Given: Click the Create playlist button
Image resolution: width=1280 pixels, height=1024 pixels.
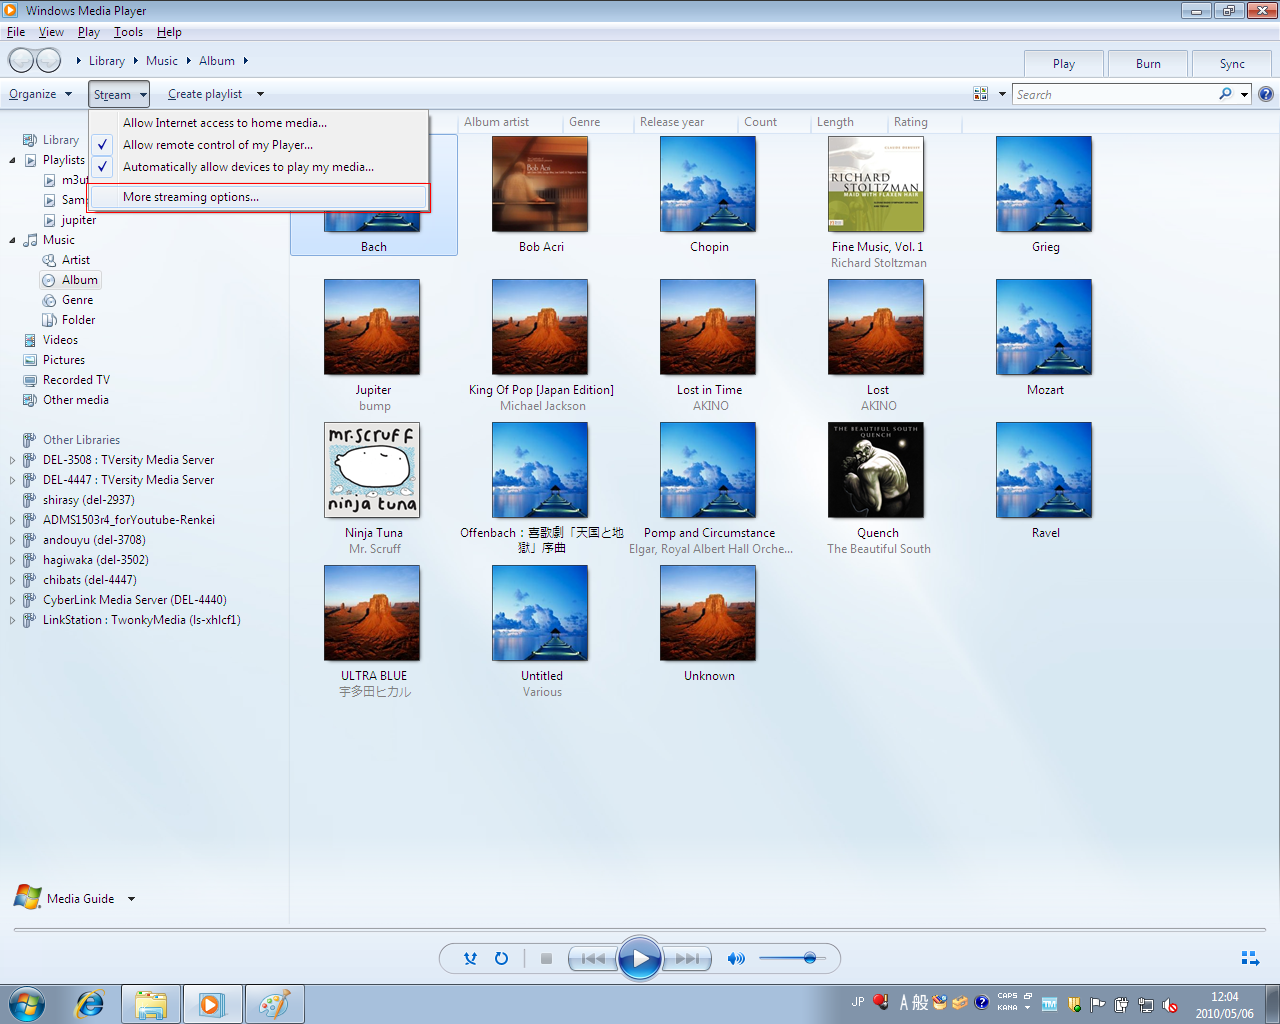Looking at the screenshot, I should [205, 94].
